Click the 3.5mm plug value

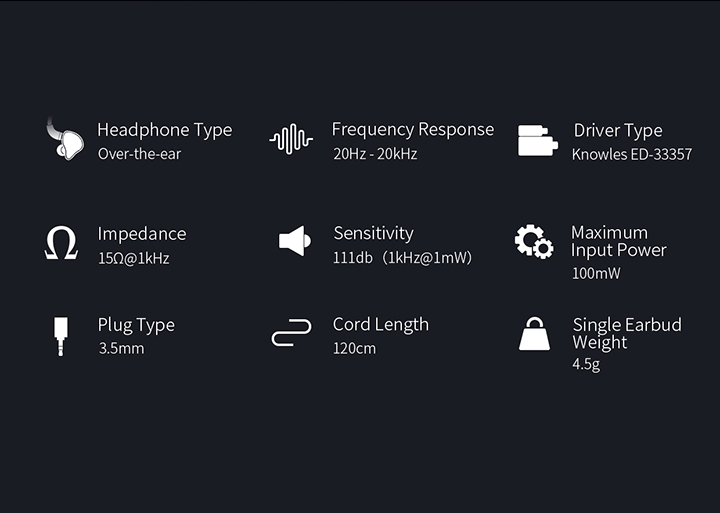click(x=121, y=349)
